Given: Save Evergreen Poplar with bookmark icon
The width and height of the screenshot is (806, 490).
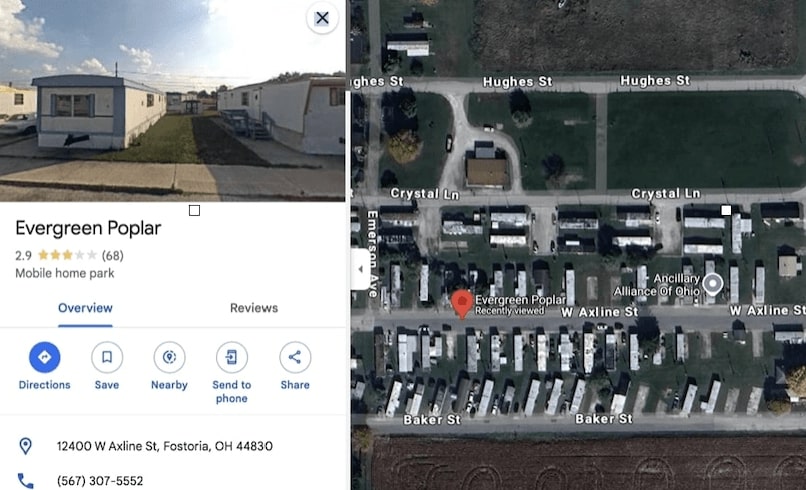Looking at the screenshot, I should click(x=107, y=357).
